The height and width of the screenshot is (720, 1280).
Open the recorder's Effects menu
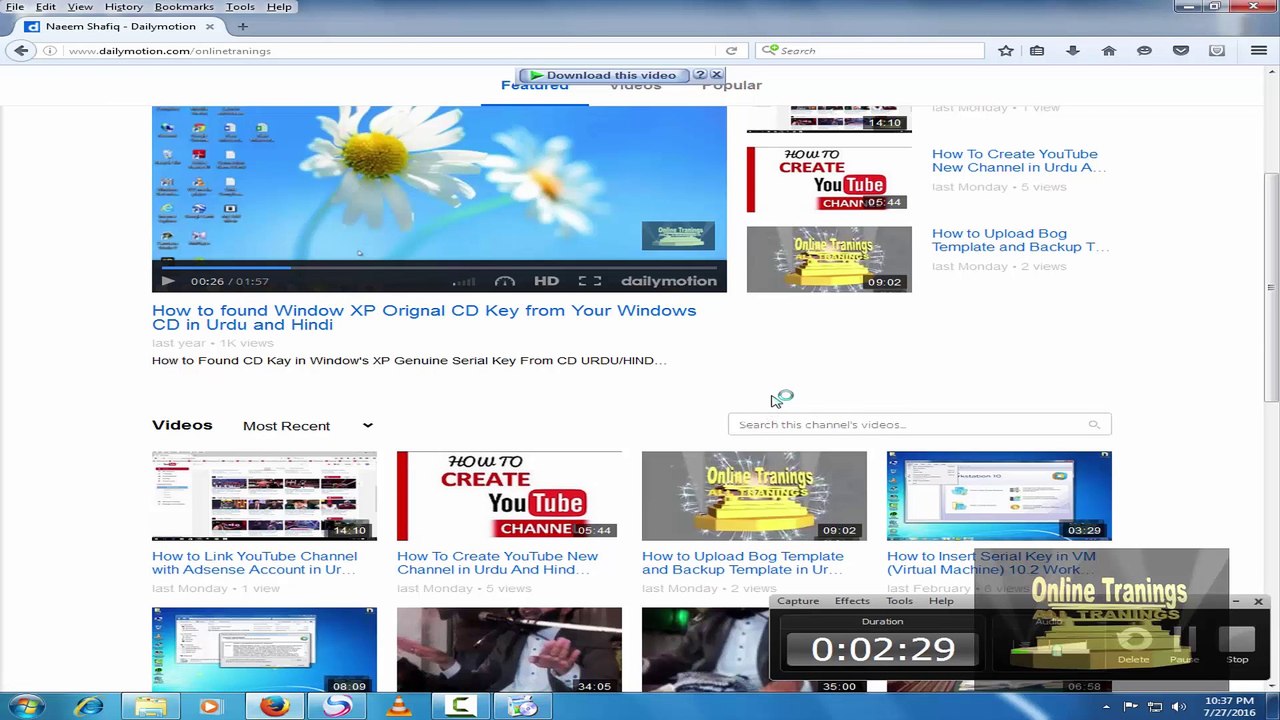[852, 601]
